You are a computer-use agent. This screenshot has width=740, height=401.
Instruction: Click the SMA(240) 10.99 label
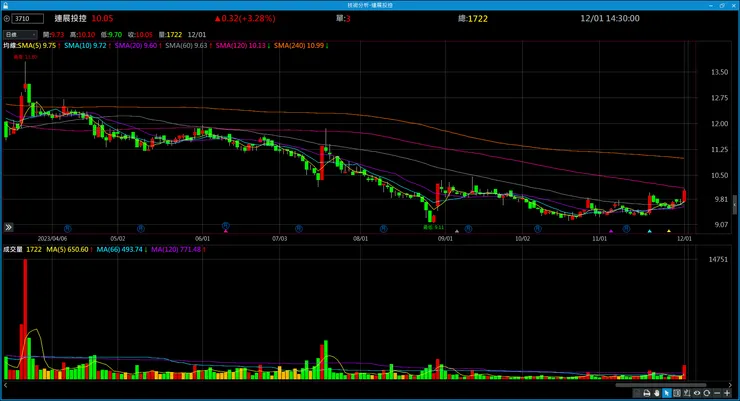point(299,46)
